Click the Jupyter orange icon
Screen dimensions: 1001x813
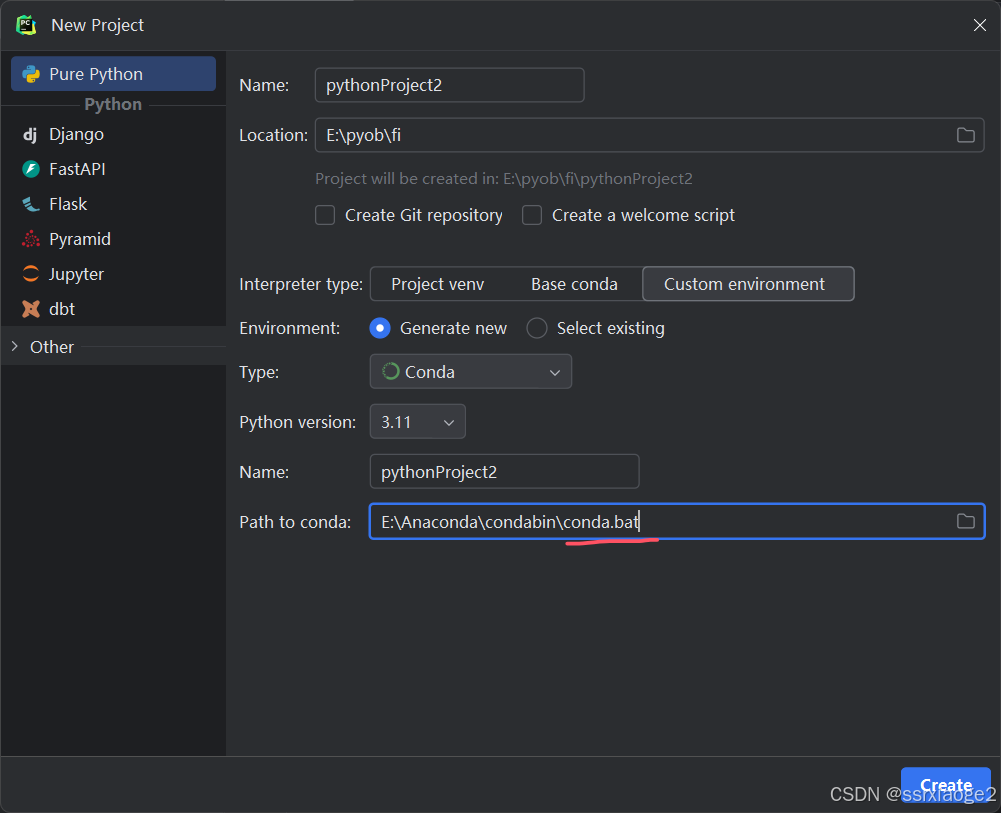tap(31, 274)
